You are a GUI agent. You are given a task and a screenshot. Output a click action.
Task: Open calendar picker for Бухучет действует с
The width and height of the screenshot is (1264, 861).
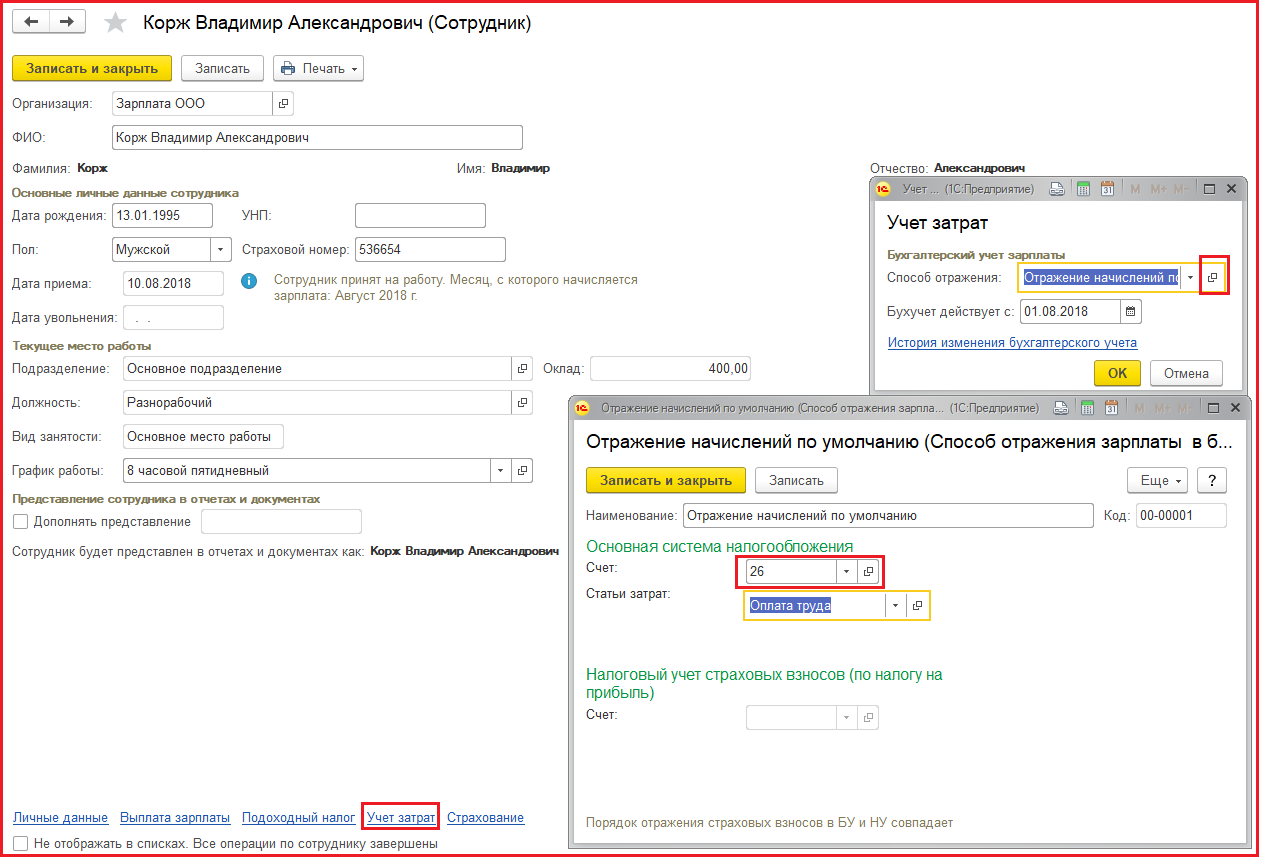click(1130, 311)
